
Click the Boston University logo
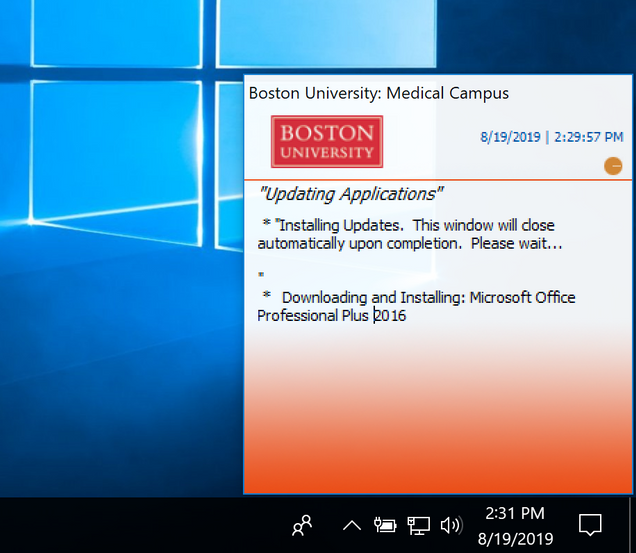(x=327, y=142)
